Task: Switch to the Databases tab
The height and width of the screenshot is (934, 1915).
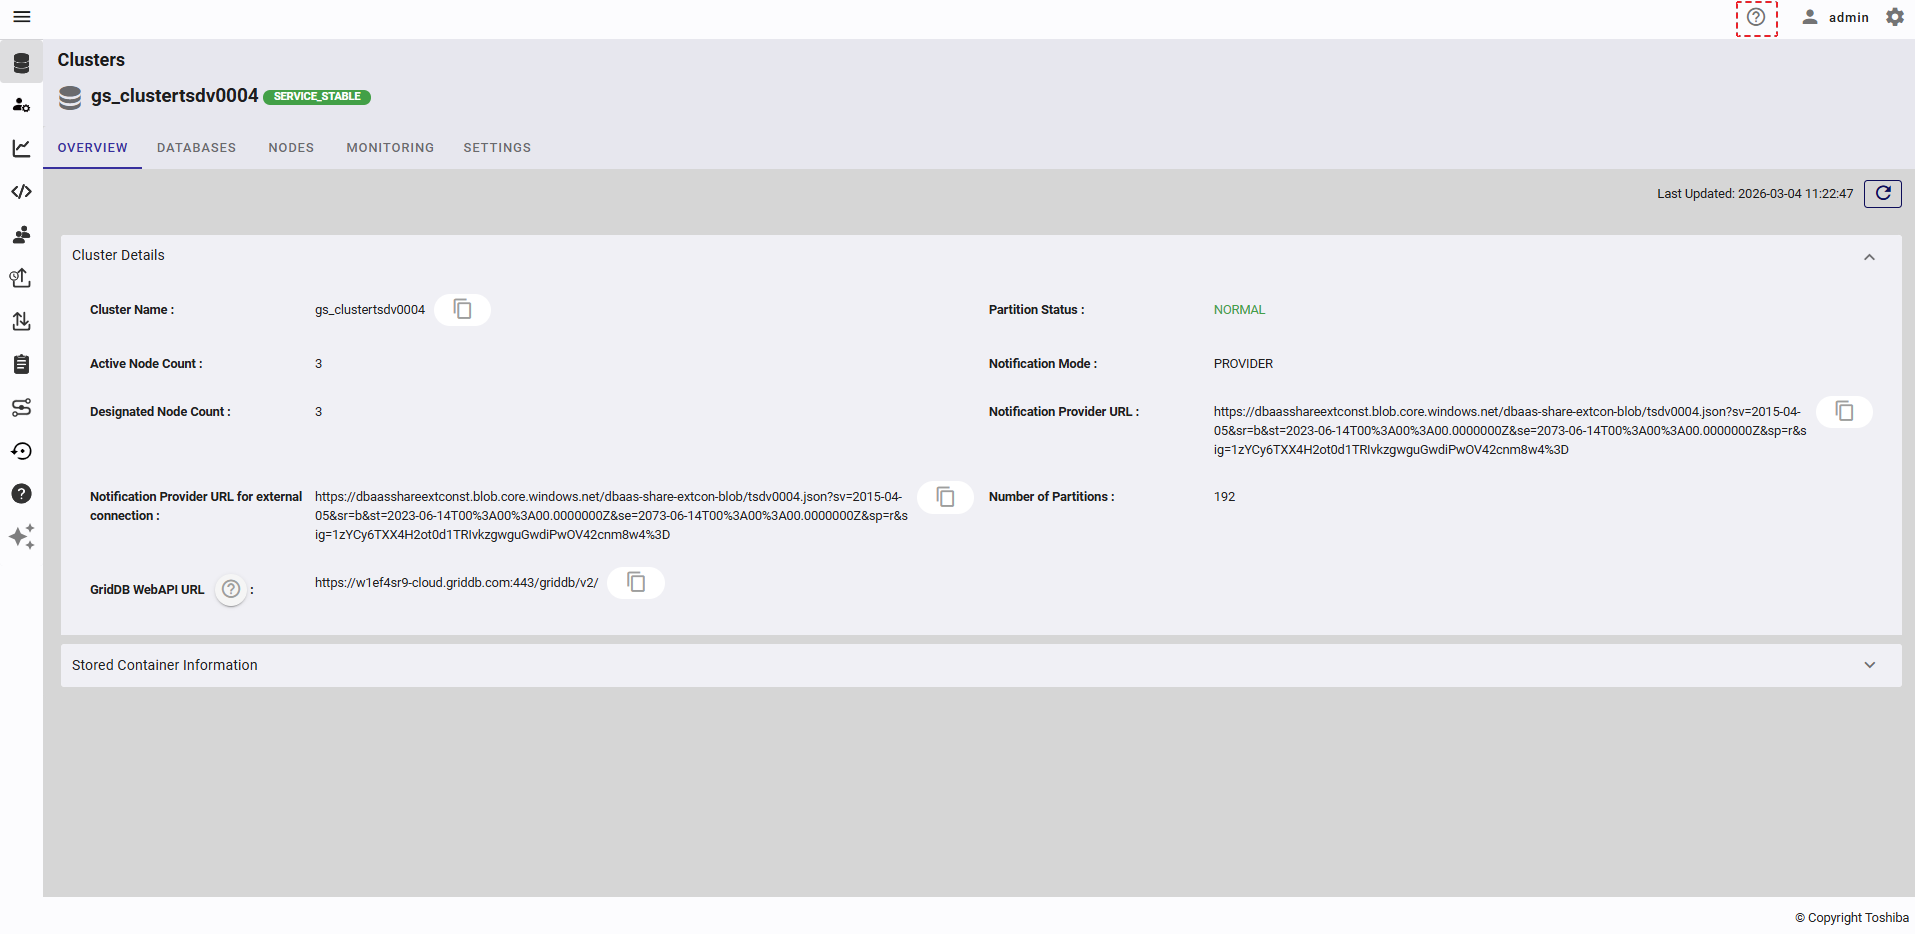Action: point(196,148)
